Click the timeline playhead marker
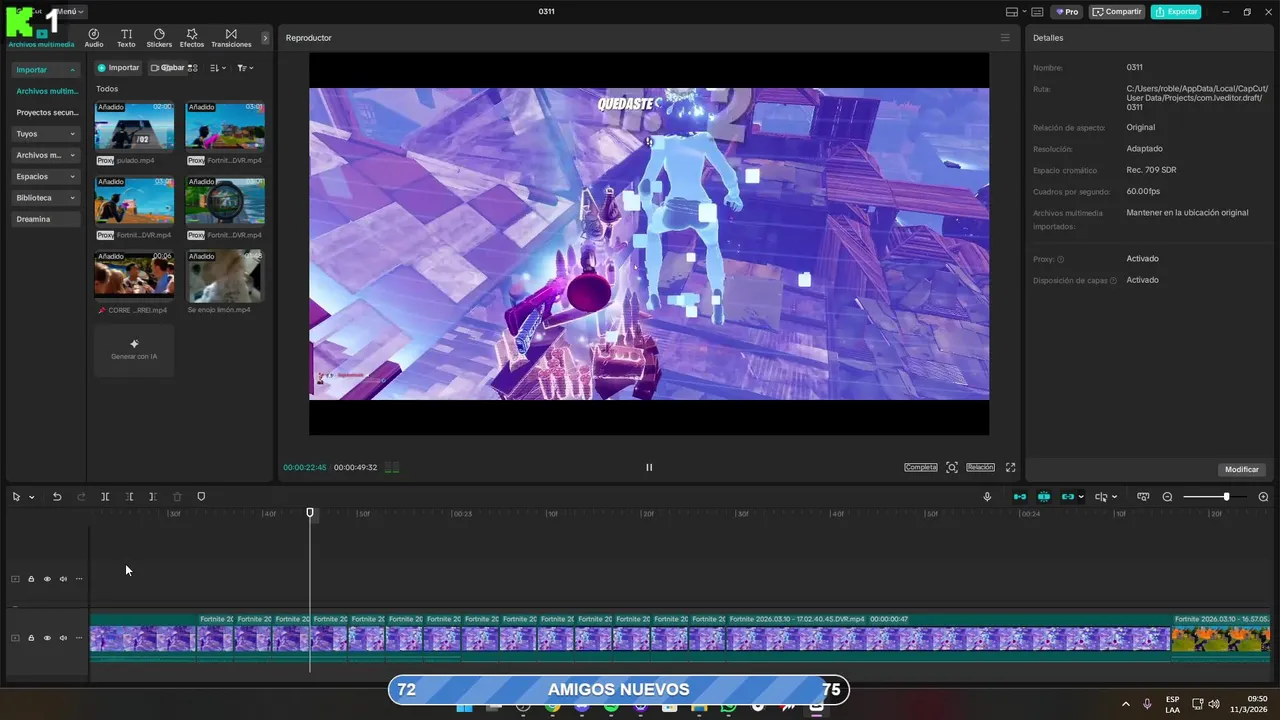 310,513
